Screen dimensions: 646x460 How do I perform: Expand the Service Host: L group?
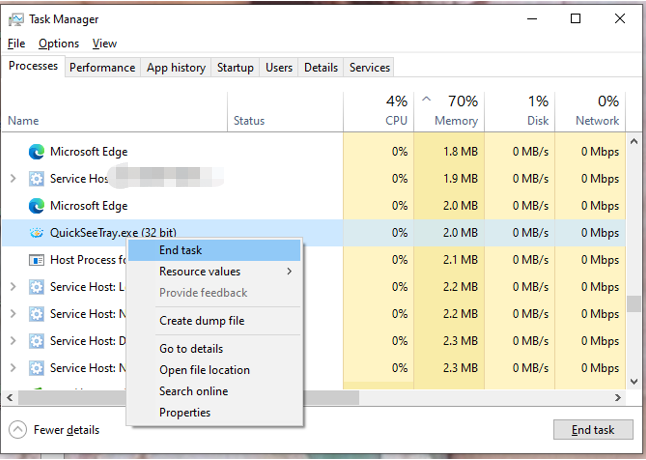(13, 287)
